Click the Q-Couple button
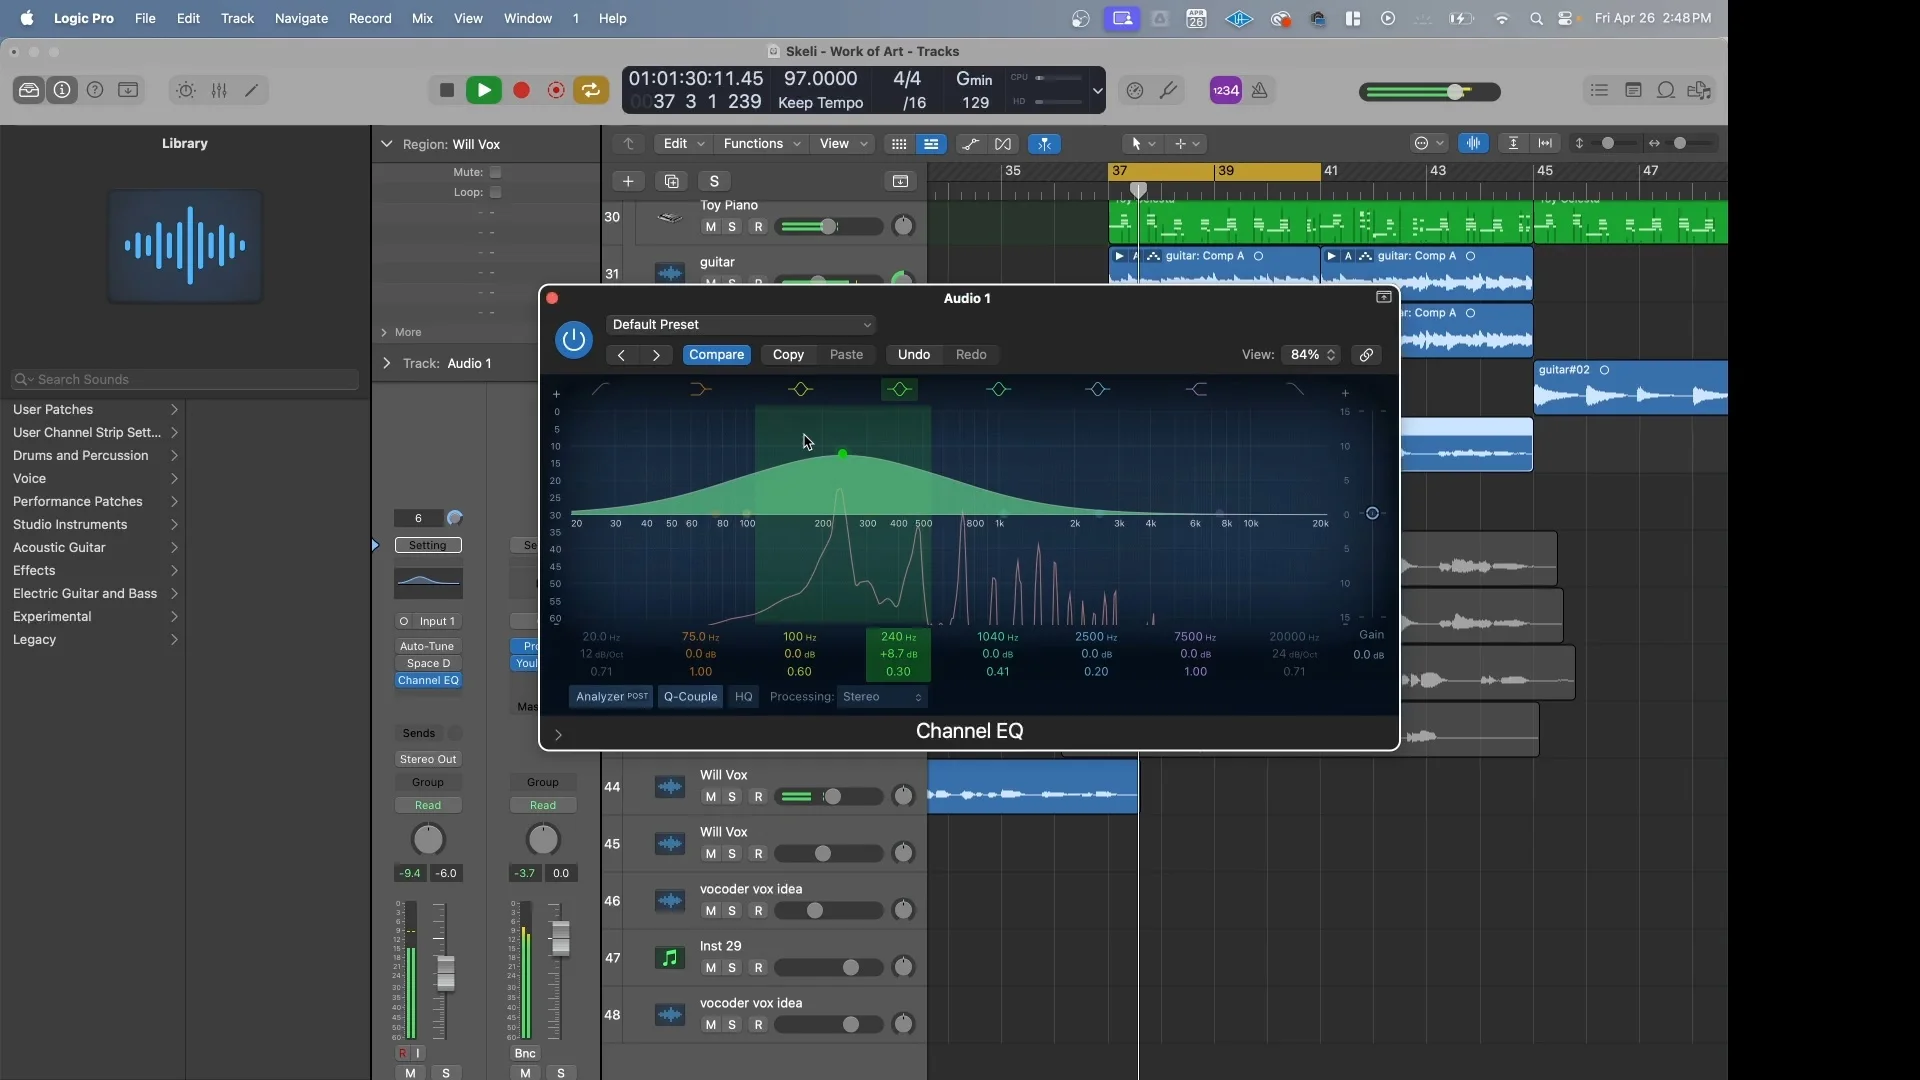Viewport: 1920px width, 1080px height. (x=690, y=697)
